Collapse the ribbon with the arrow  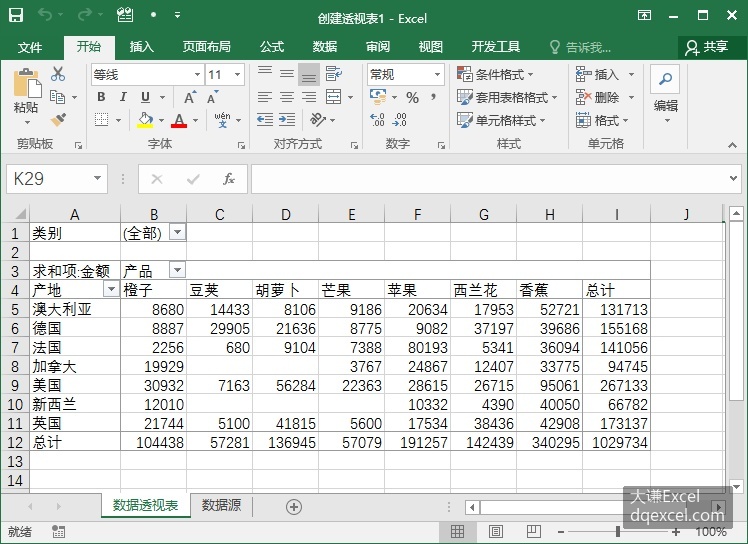click(732, 145)
